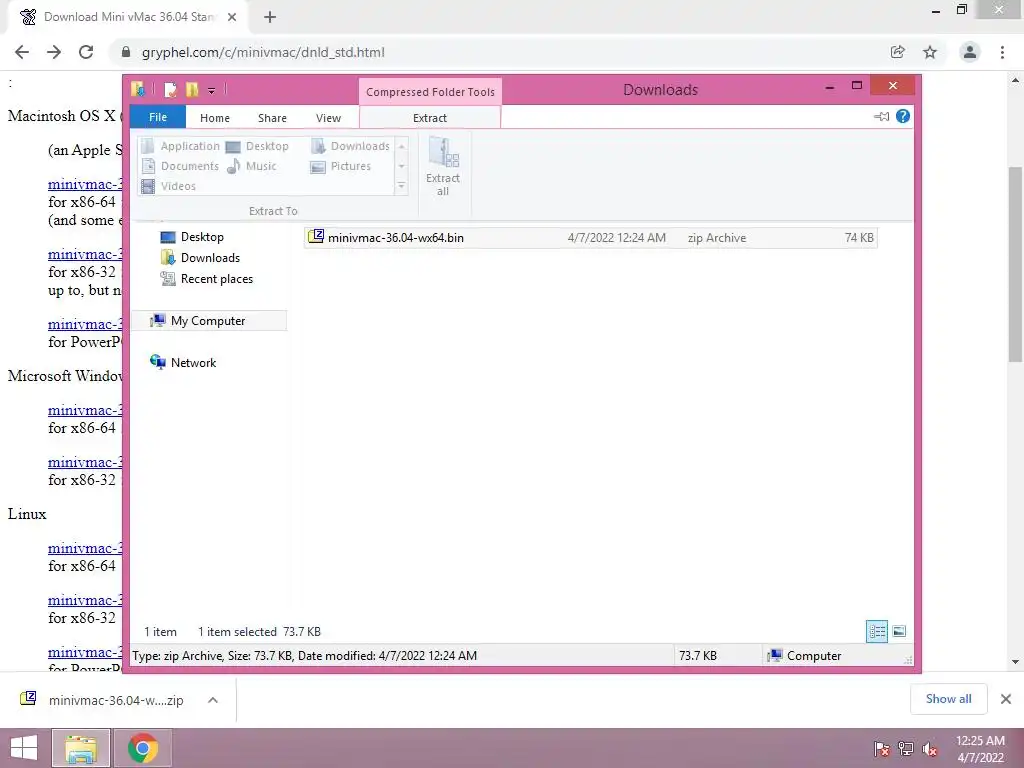Click the gallery down arrow in Extract To
The image size is (1024, 768).
[x=402, y=166]
